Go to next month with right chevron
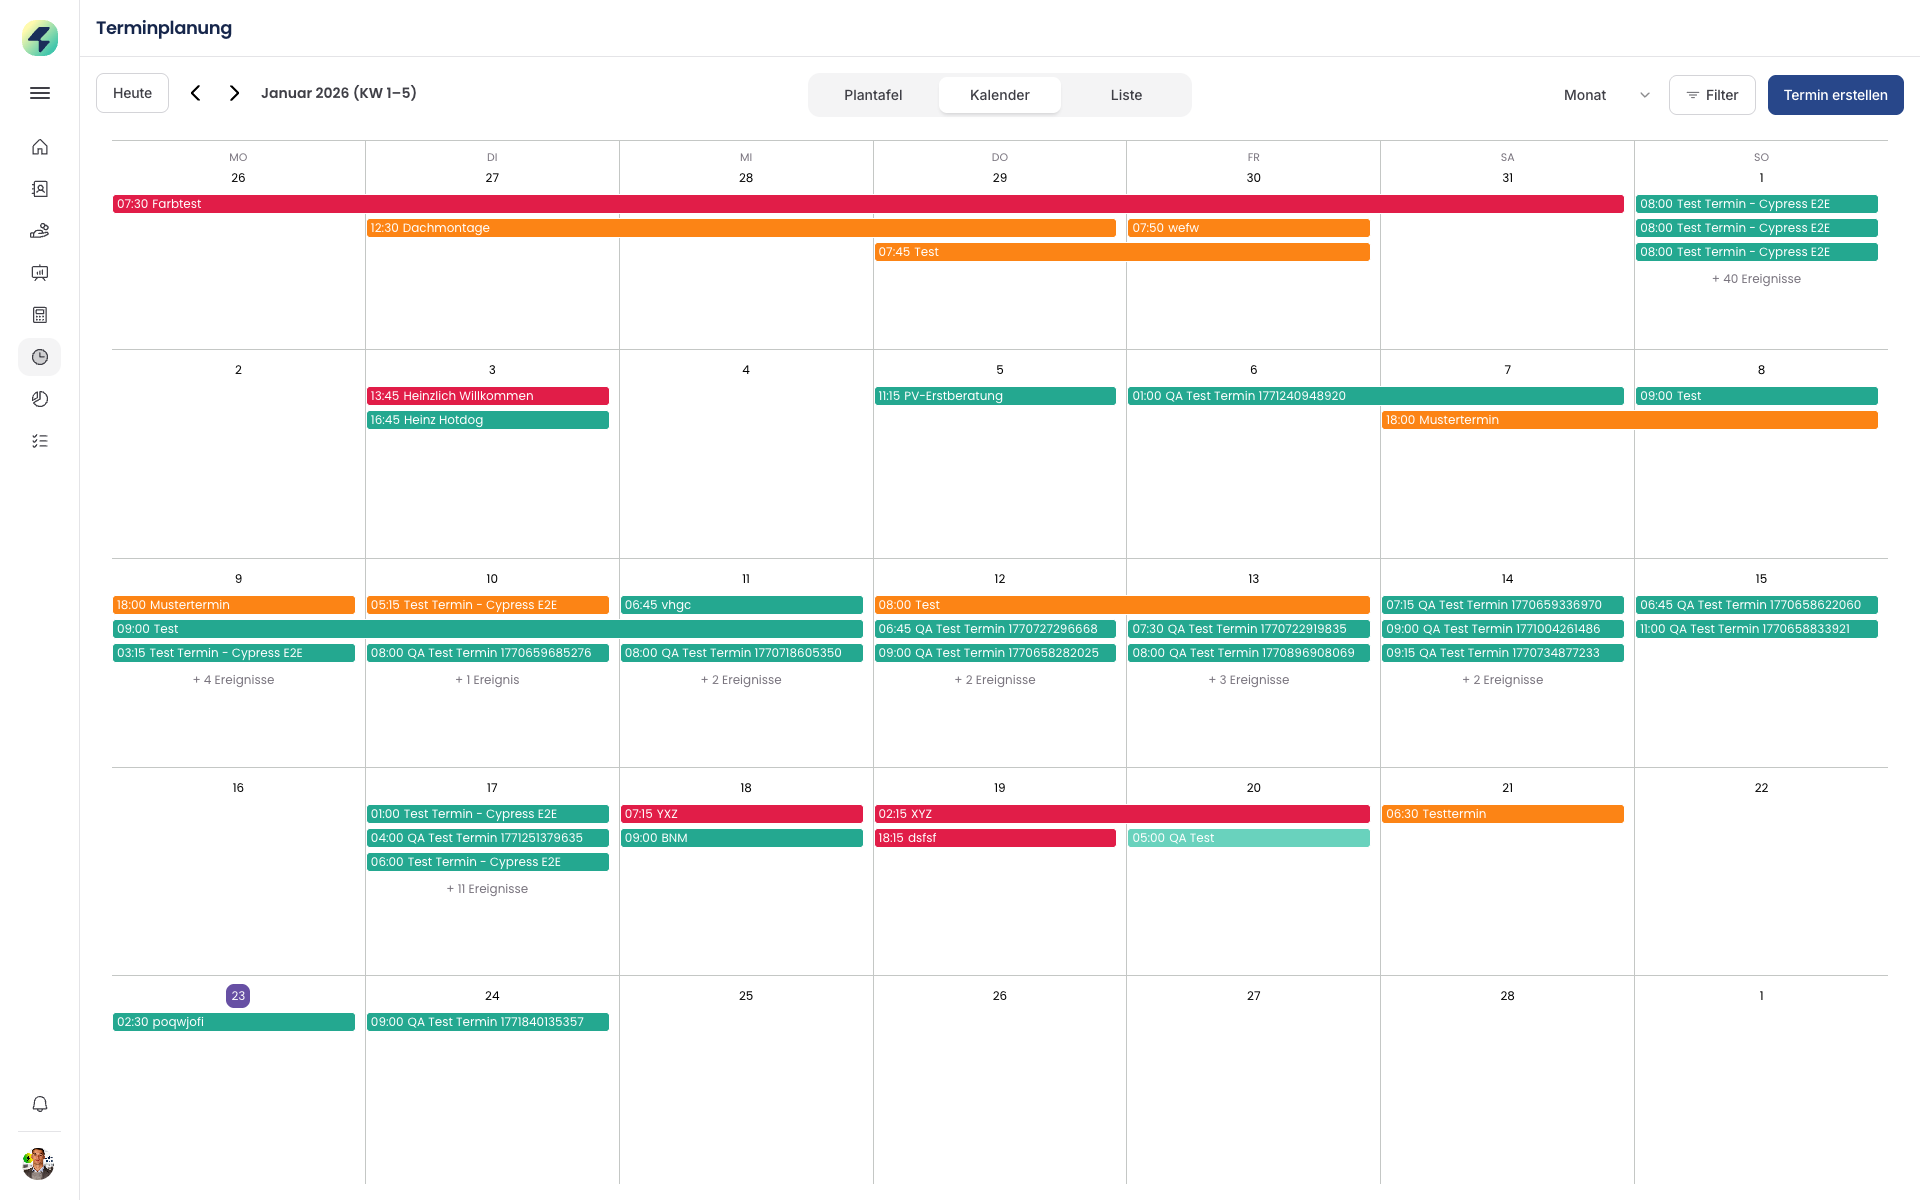Image resolution: width=1920 pixels, height=1200 pixels. pyautogui.click(x=234, y=93)
